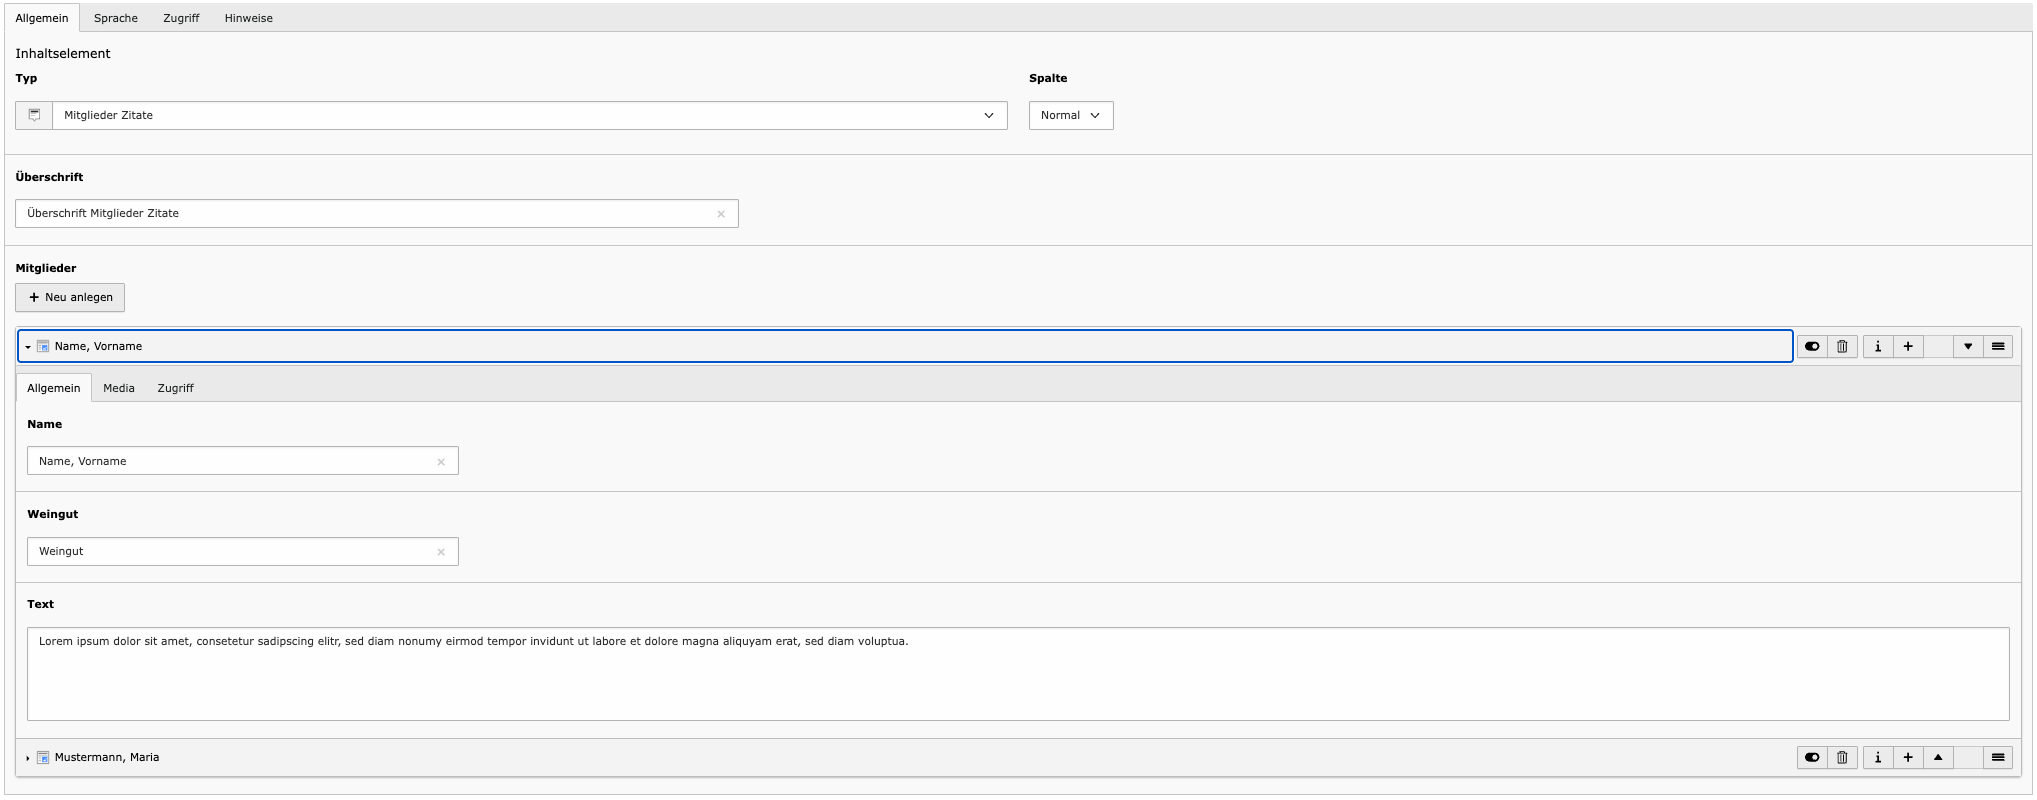The height and width of the screenshot is (800, 2037).
Task: Click drag handle of 'Mustermann, Maria' row
Action: point(1998,758)
